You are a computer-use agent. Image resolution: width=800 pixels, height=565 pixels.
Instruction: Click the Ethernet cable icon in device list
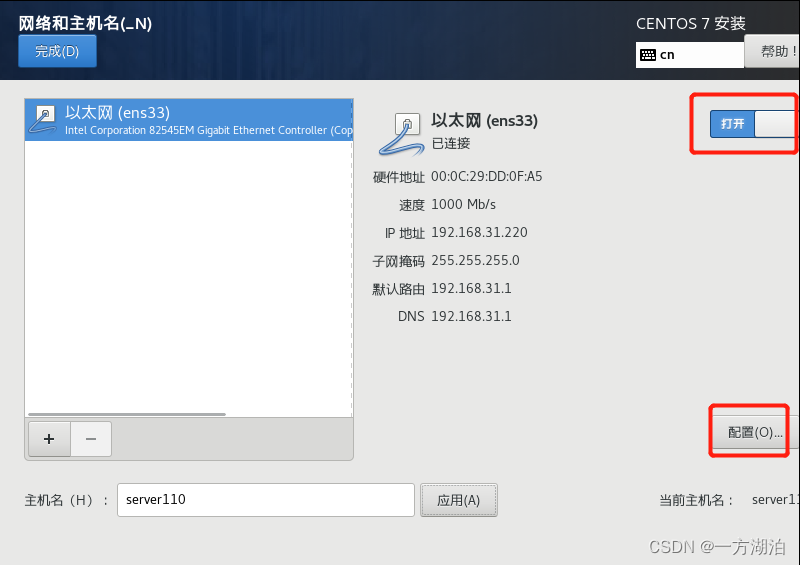click(43, 119)
